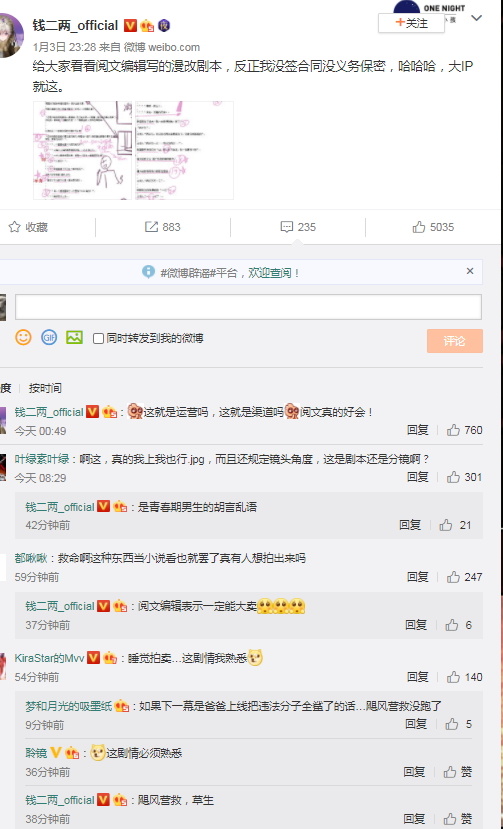Click the star 收藏 favorite icon
The image size is (503, 829).
click(14, 227)
